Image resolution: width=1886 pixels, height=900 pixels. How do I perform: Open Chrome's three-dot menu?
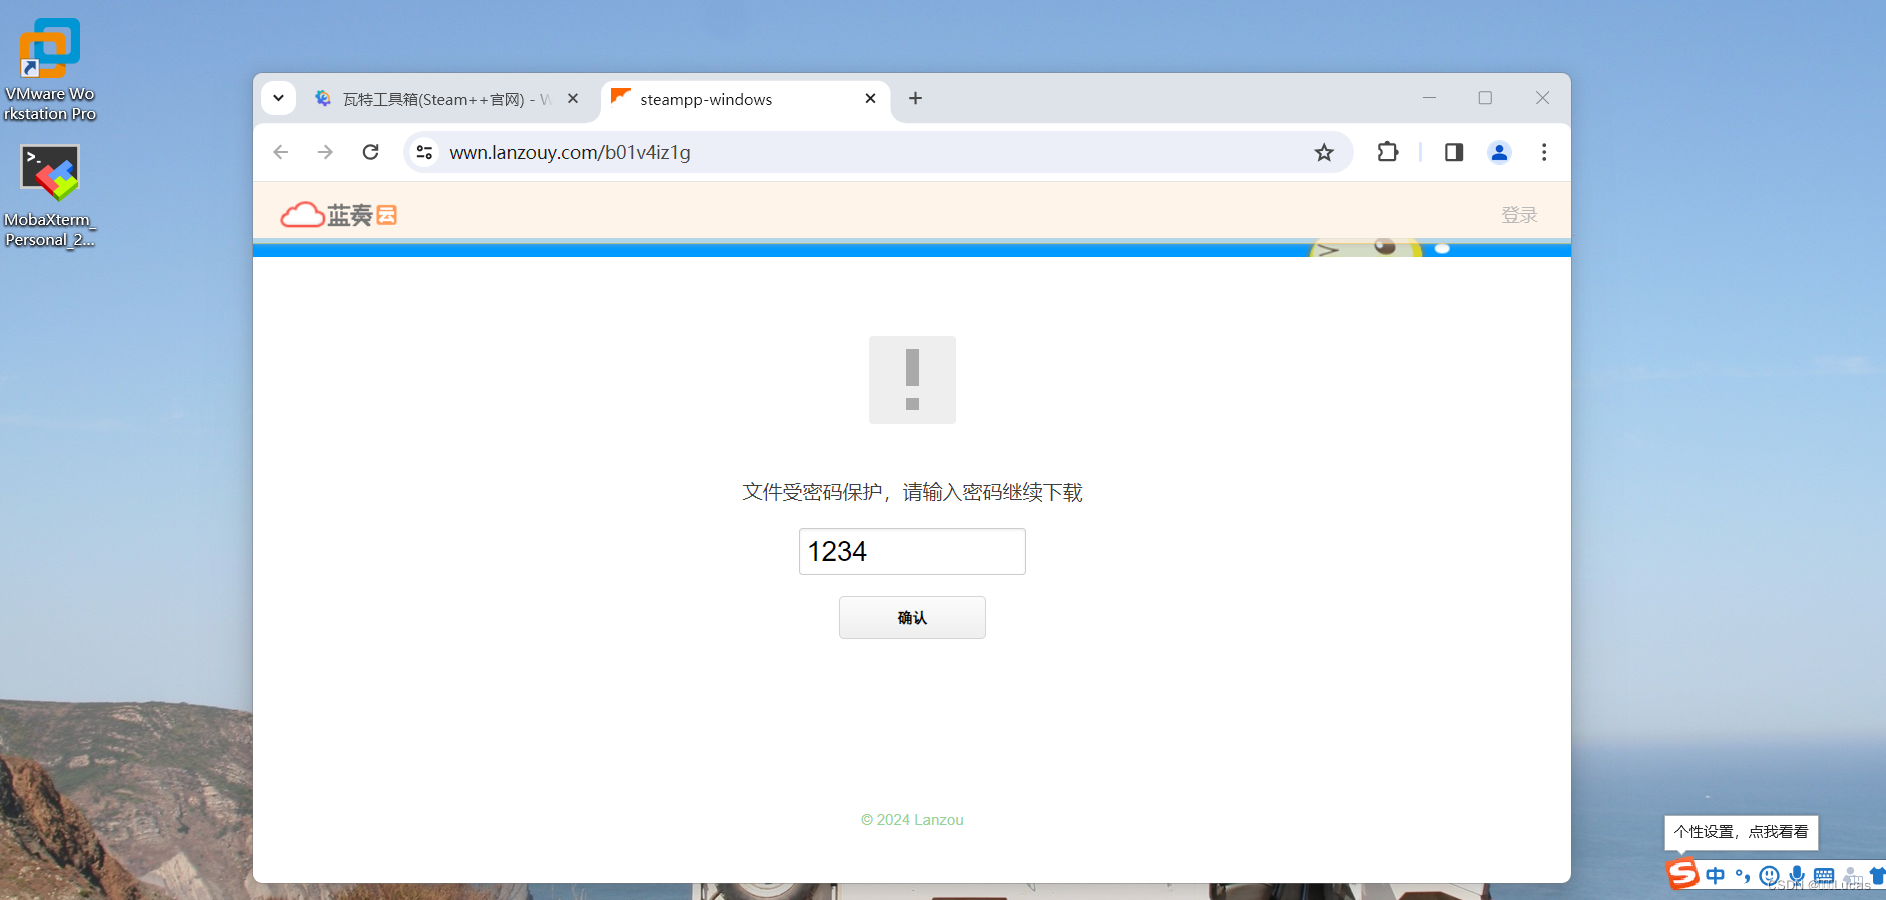tap(1544, 152)
